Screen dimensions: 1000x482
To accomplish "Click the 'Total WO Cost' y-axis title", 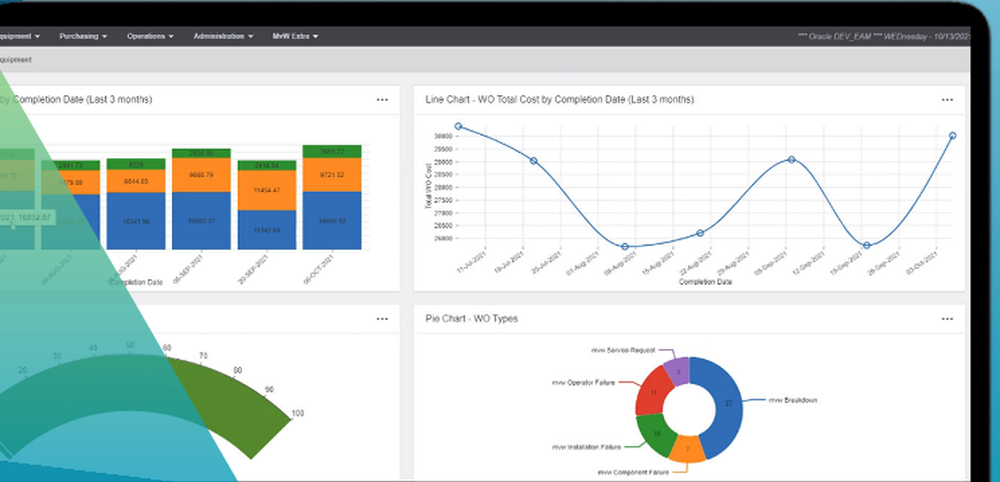I will 429,187.
